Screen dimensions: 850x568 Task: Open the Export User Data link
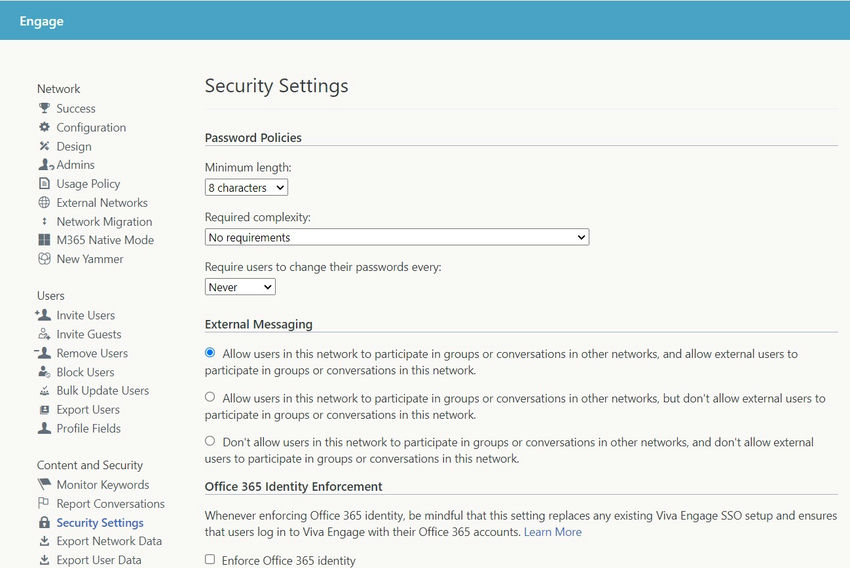(99, 560)
